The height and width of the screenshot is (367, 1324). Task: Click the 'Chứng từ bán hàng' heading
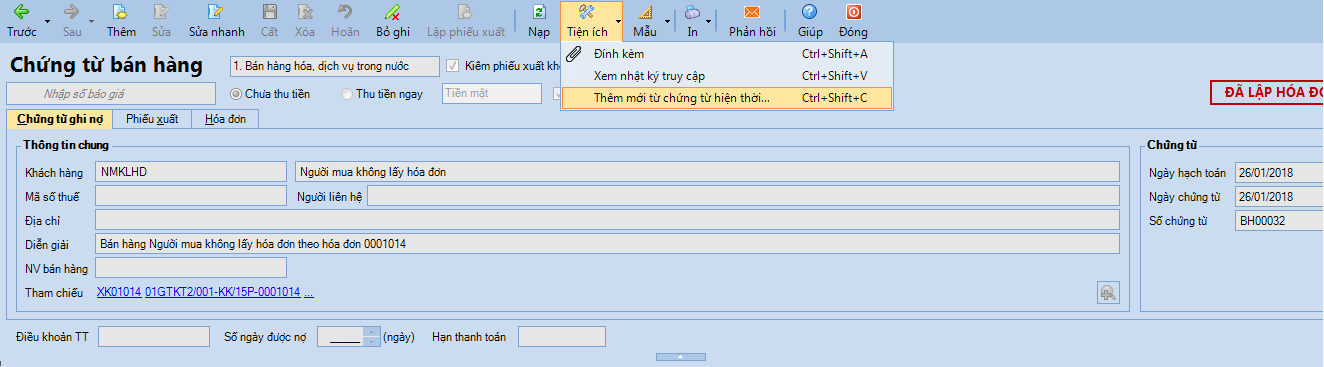[106, 66]
